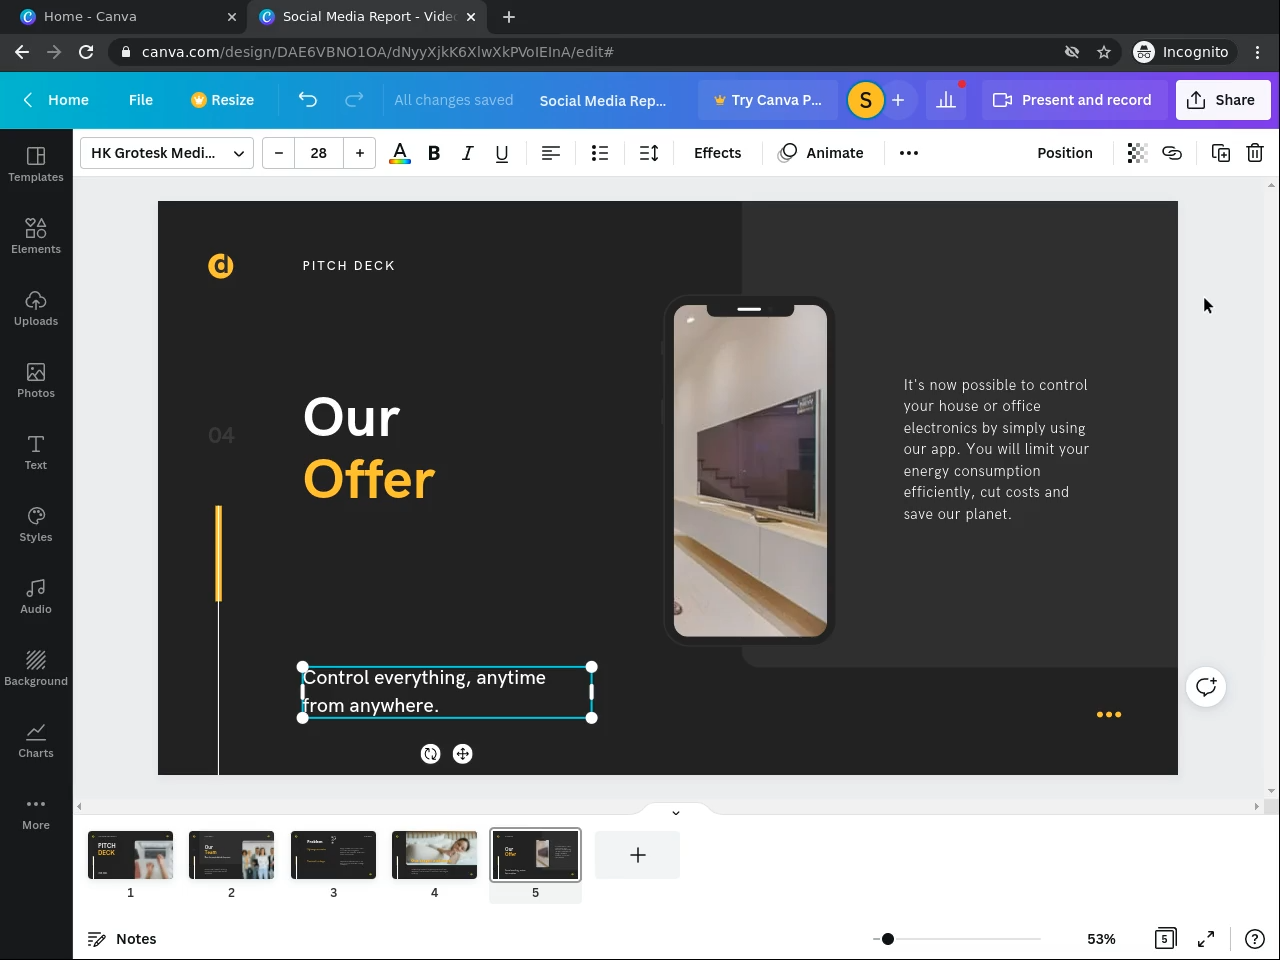Increase the font size
Viewport: 1280px width, 960px height.
pos(360,153)
